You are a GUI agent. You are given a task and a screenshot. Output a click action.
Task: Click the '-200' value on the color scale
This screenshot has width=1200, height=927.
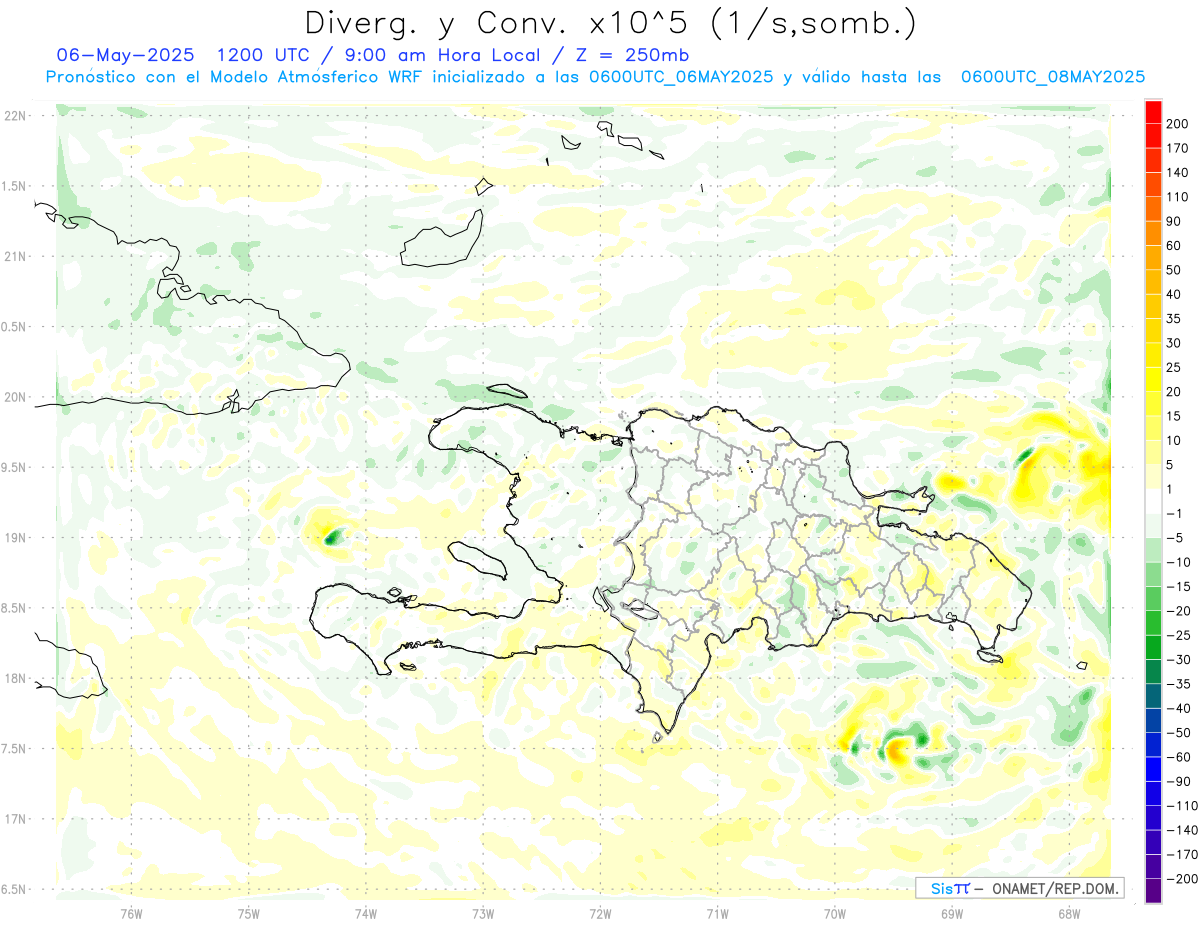[1180, 878]
